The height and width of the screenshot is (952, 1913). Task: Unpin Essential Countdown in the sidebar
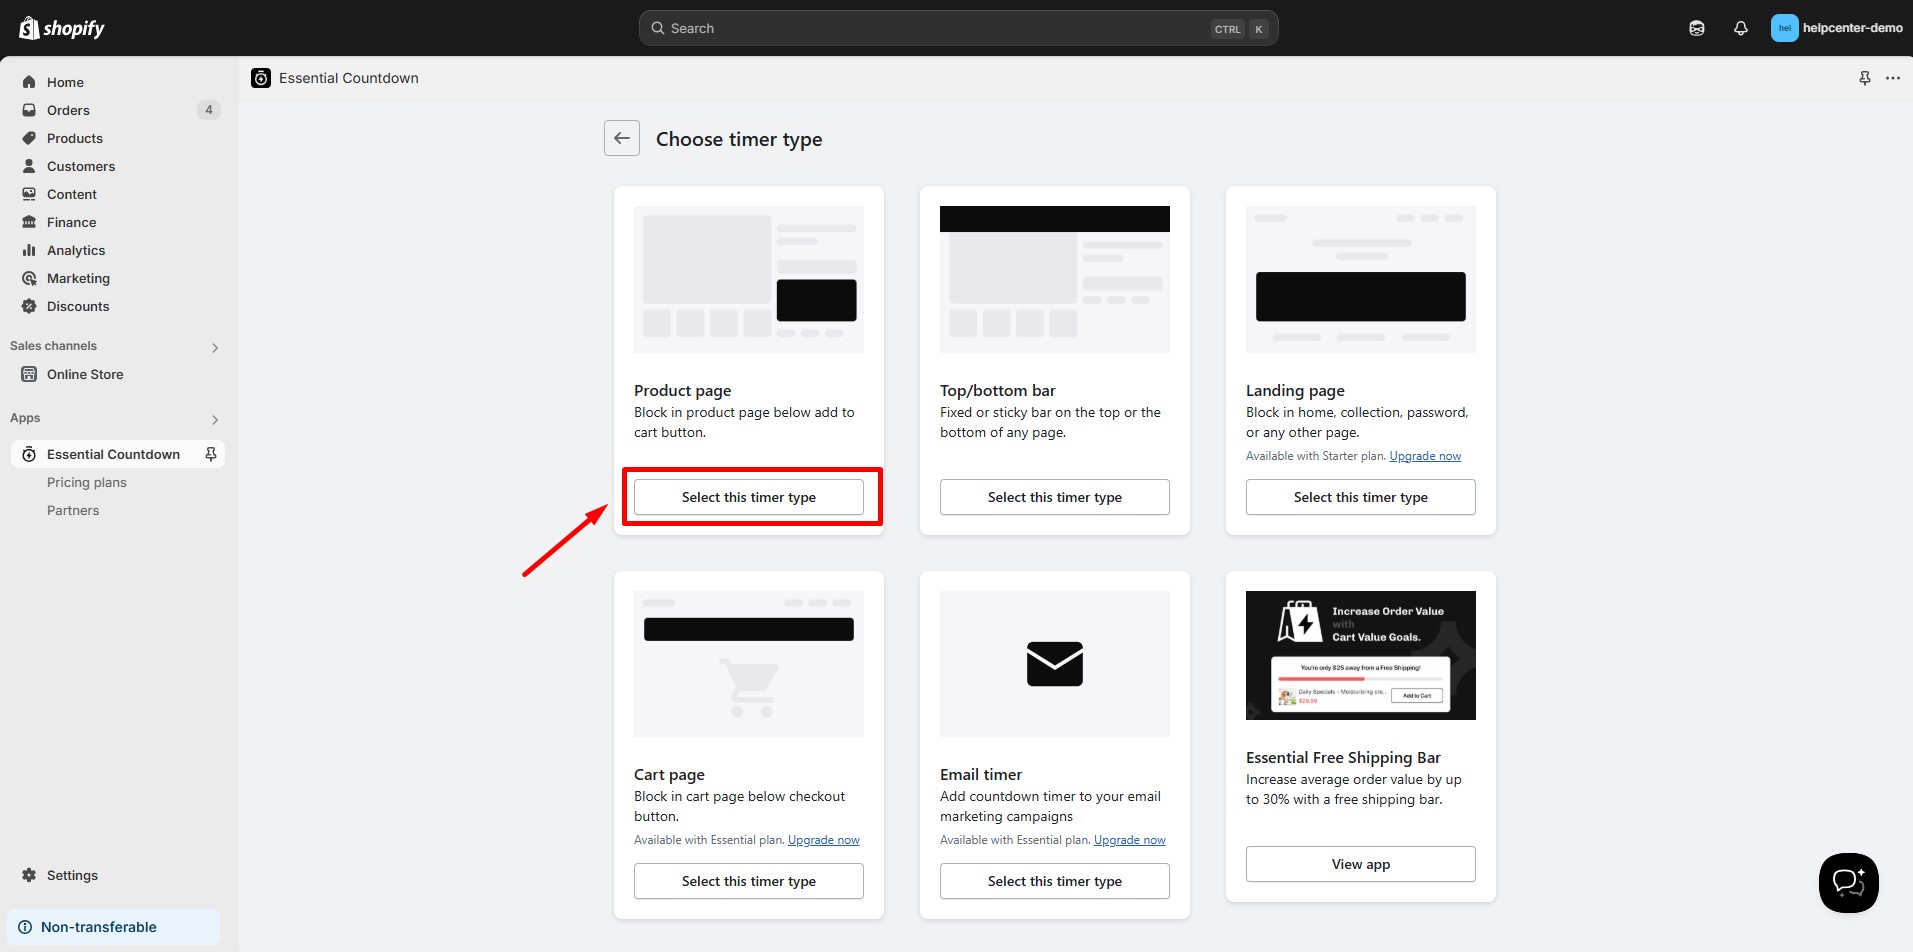[x=210, y=454]
